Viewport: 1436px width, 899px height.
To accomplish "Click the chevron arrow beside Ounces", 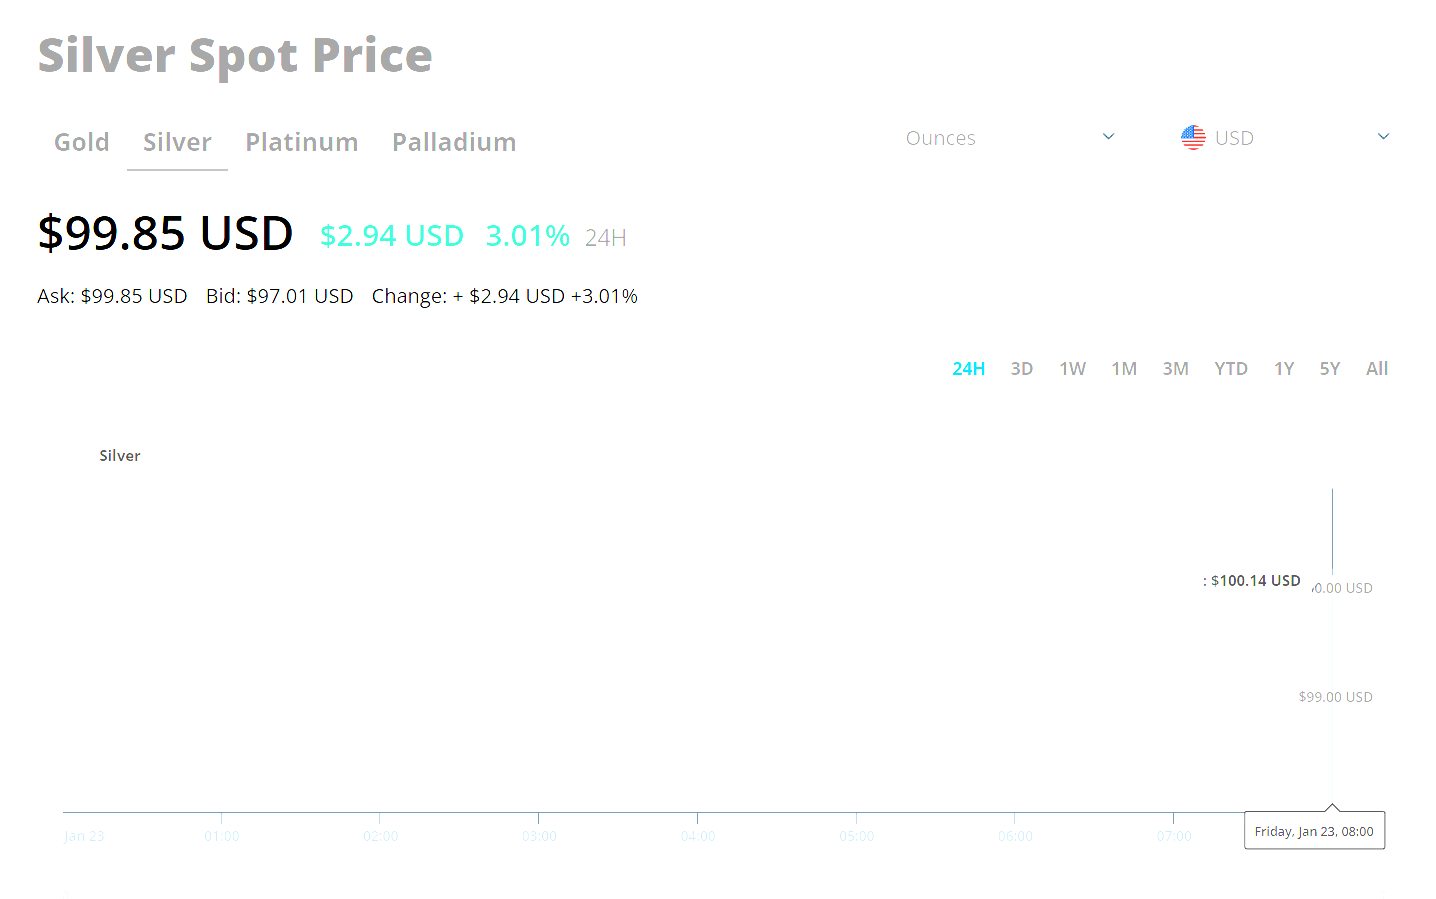I will [1108, 137].
